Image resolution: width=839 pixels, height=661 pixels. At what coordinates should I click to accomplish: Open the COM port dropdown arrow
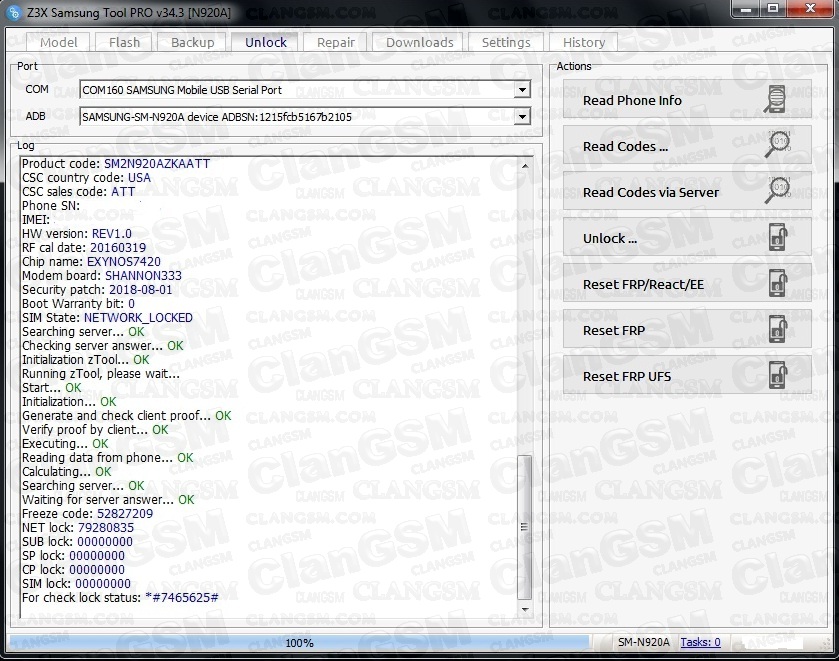pos(522,89)
